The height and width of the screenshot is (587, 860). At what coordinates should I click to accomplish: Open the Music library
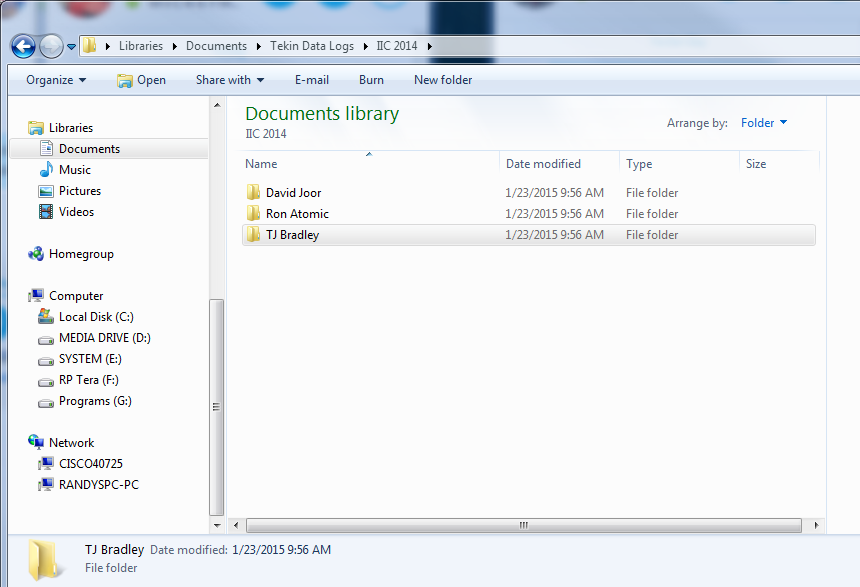[75, 170]
